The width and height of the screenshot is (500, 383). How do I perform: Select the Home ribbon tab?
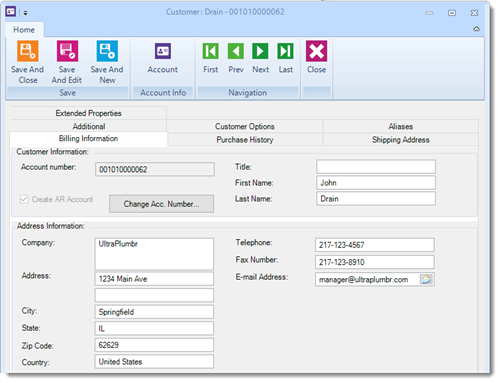coord(24,30)
